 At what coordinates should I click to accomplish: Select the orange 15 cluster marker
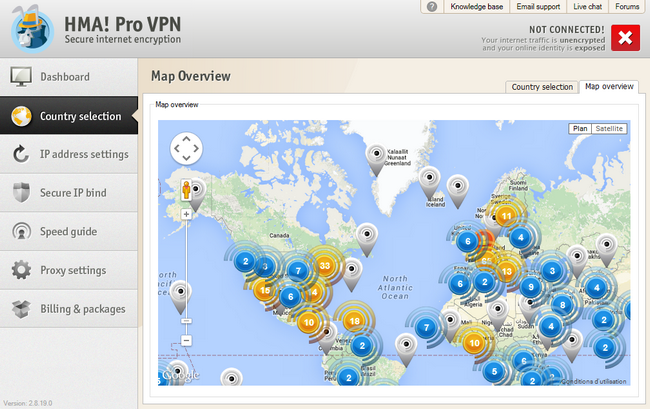(264, 290)
